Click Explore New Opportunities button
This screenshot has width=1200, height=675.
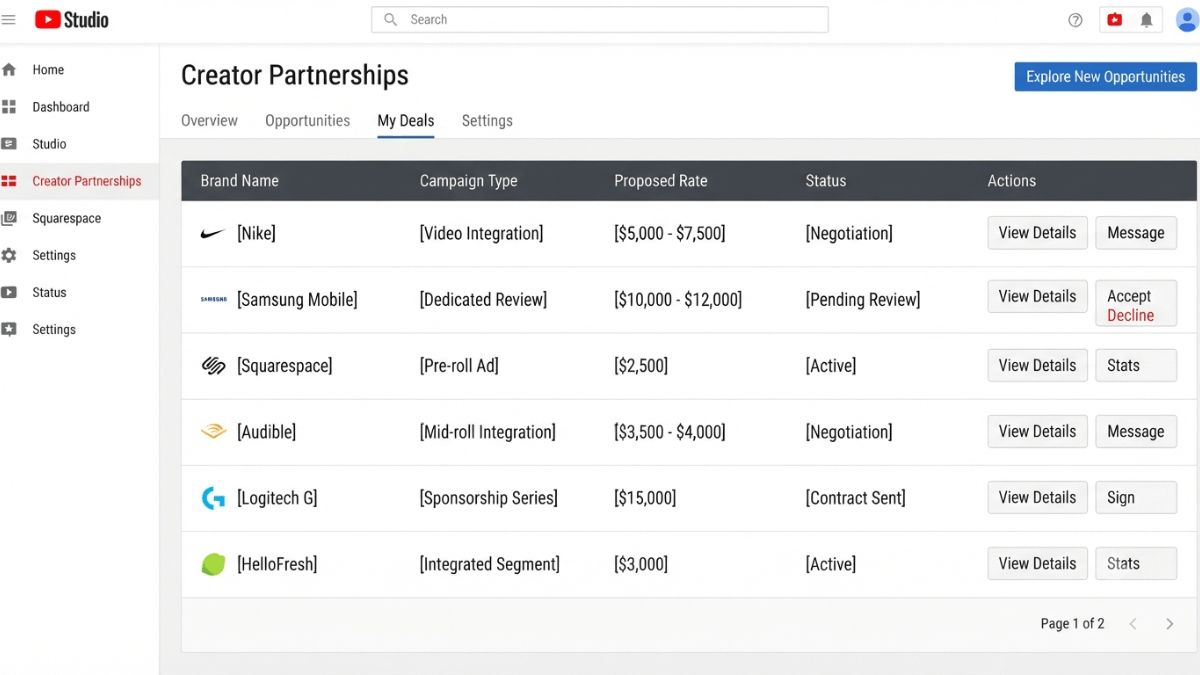1105,77
